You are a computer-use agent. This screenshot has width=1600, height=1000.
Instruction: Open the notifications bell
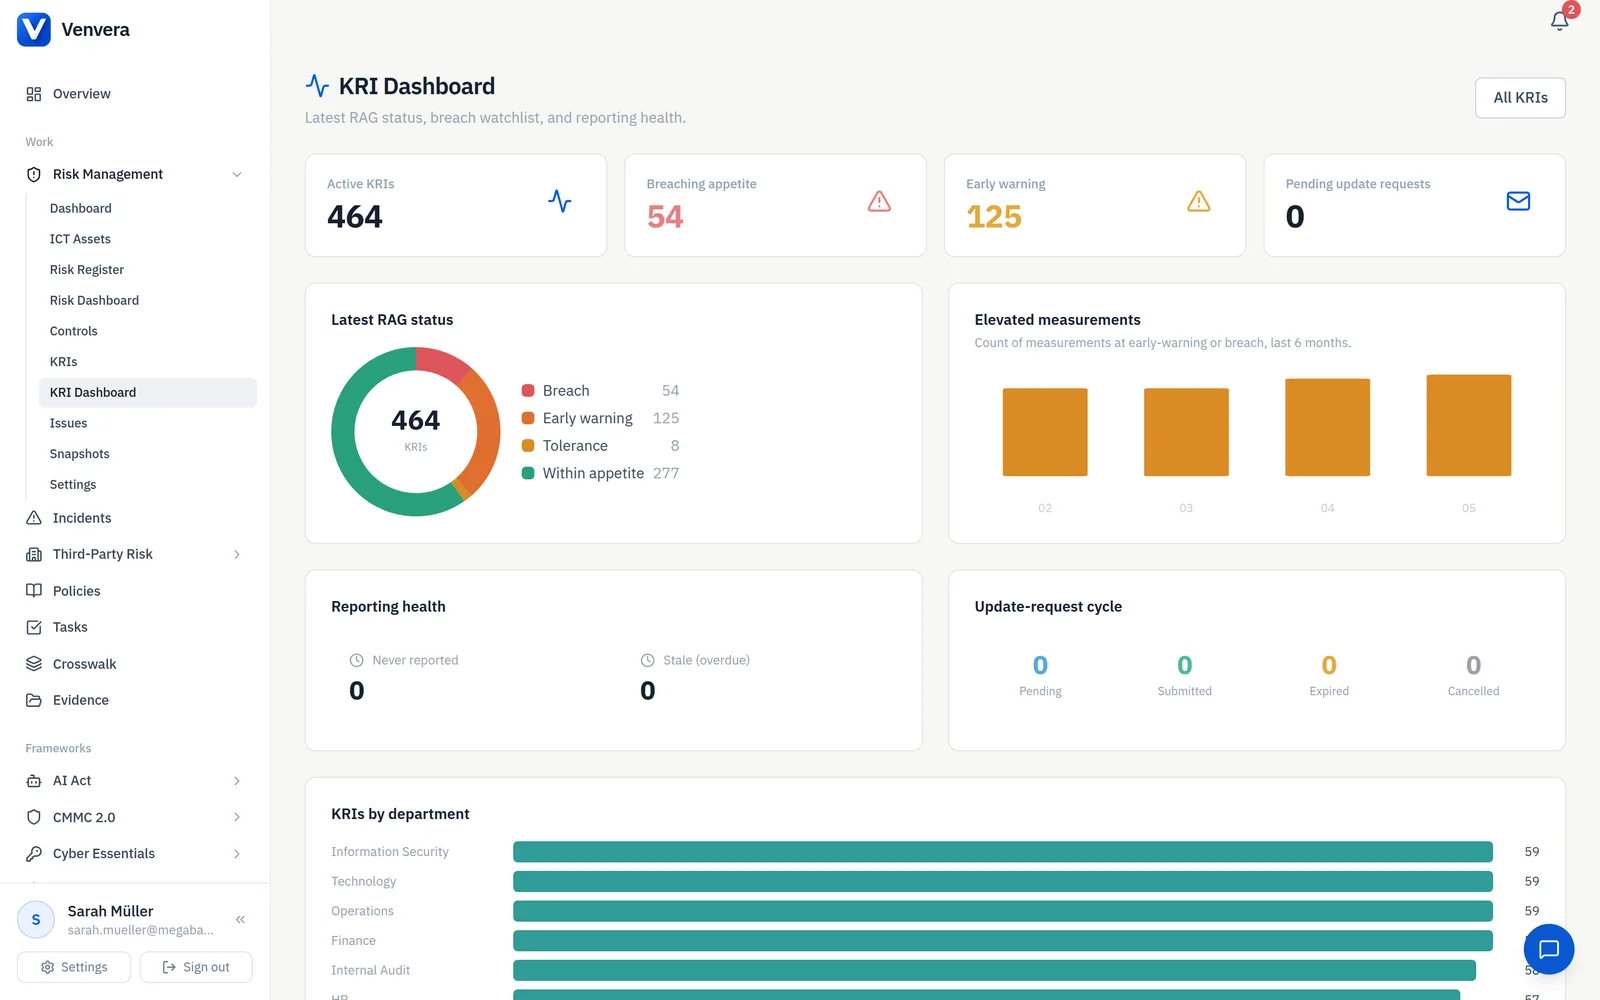(1559, 21)
